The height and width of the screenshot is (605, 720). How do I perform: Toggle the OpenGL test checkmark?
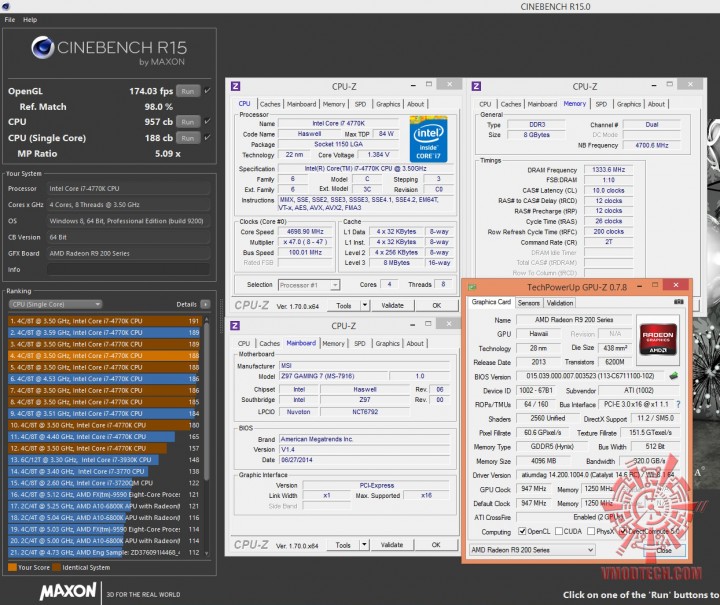click(x=208, y=91)
